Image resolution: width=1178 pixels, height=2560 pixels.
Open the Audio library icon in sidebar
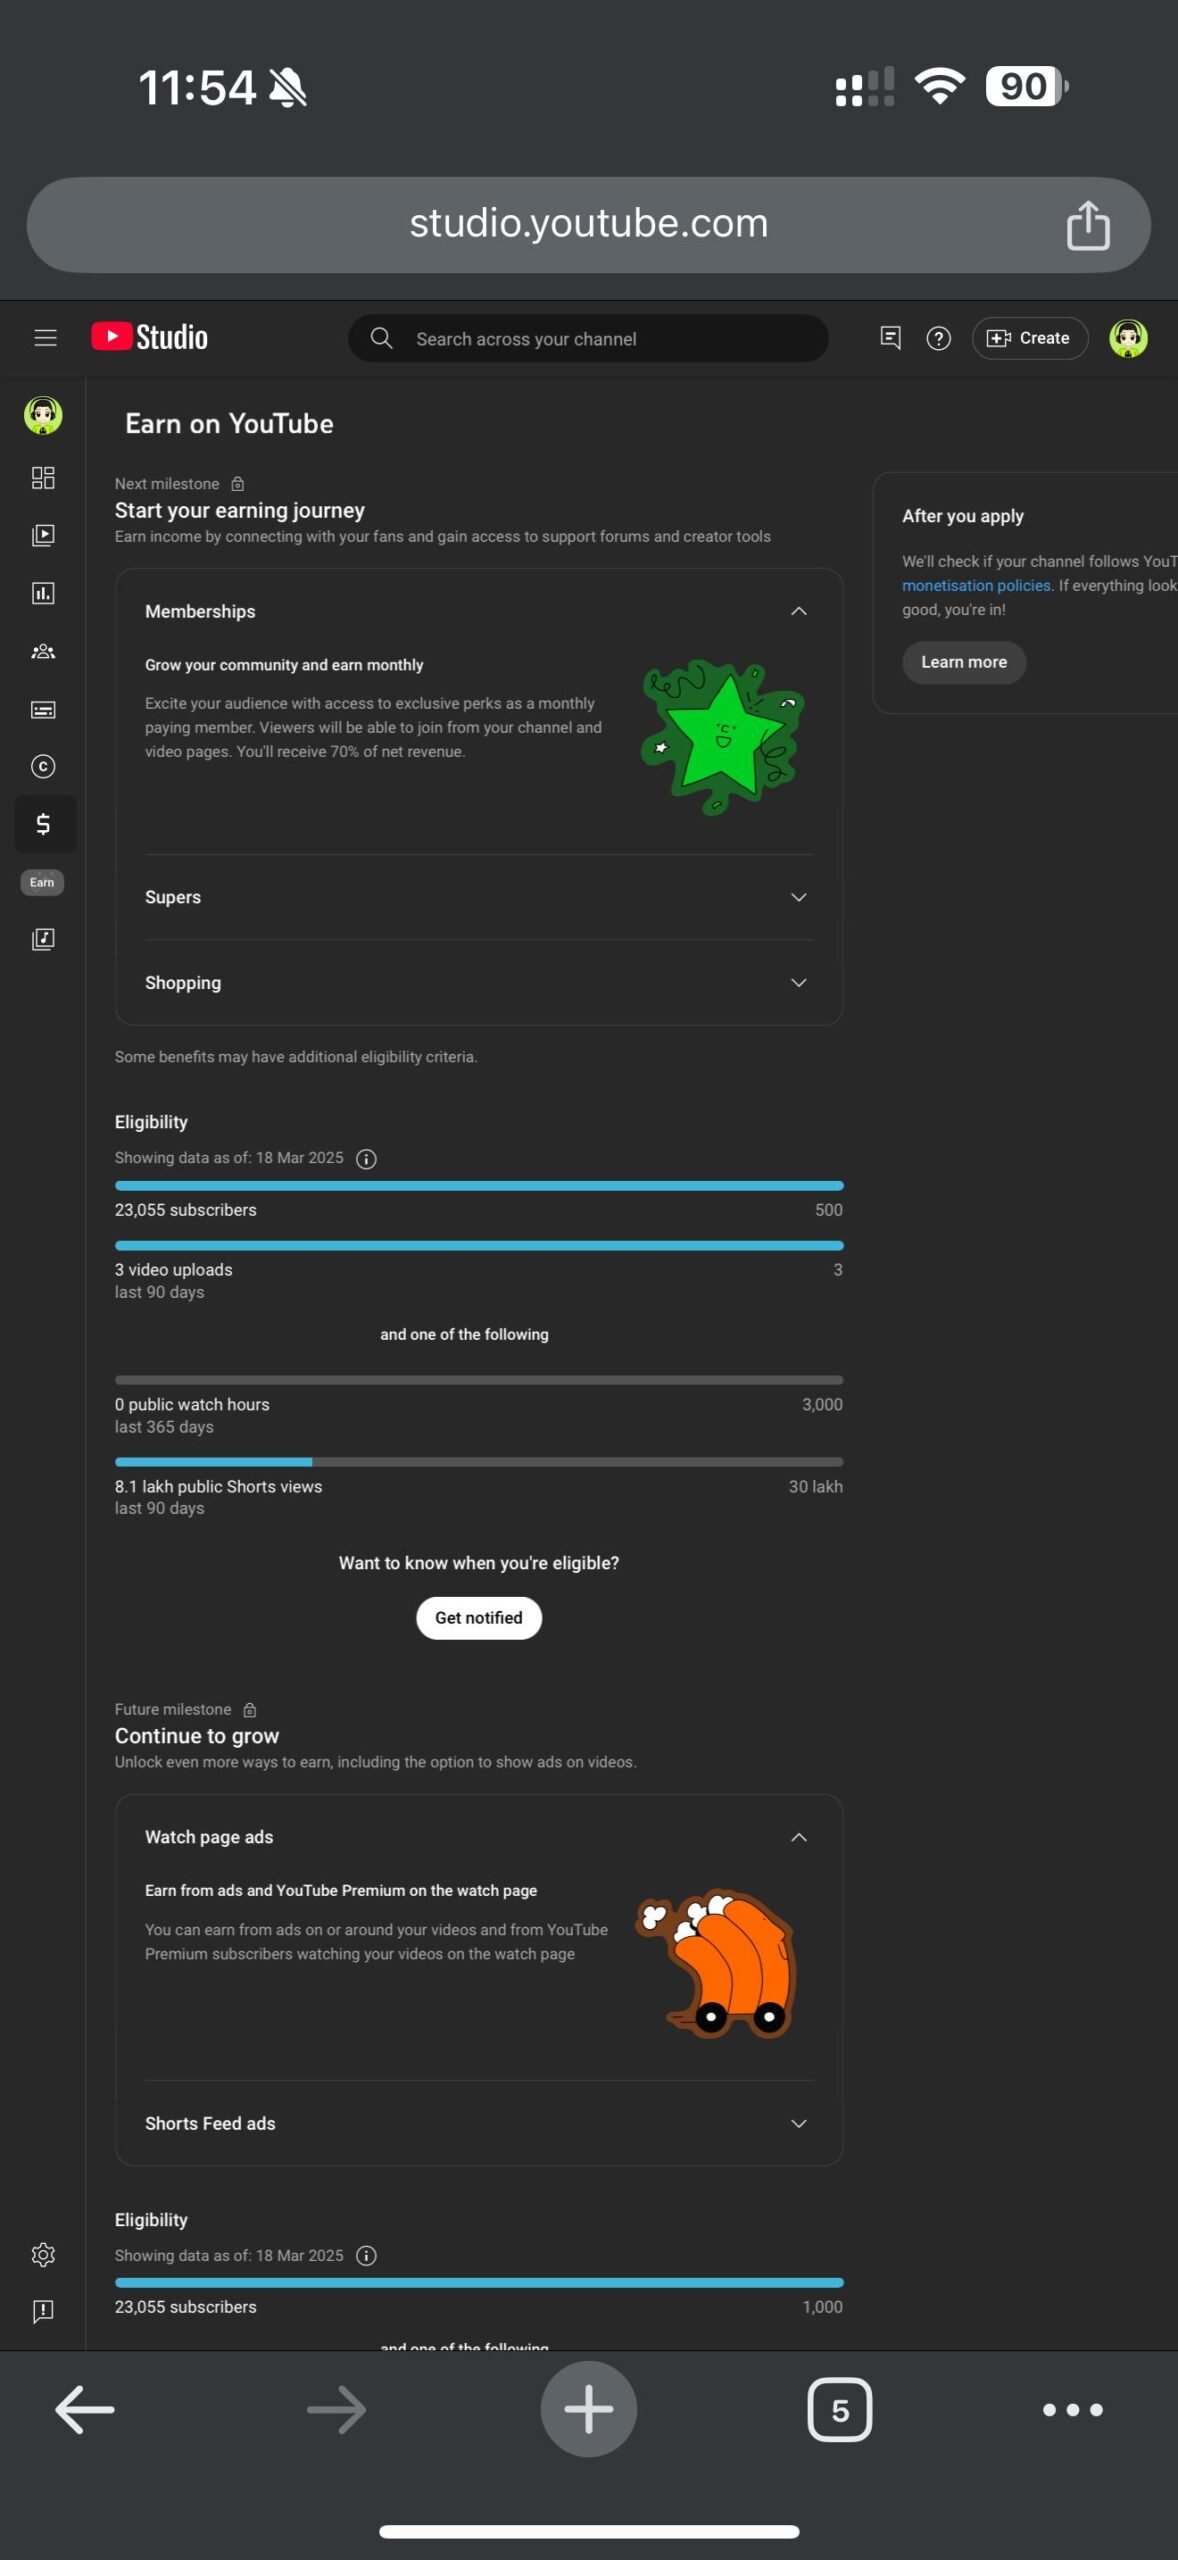tap(43, 939)
